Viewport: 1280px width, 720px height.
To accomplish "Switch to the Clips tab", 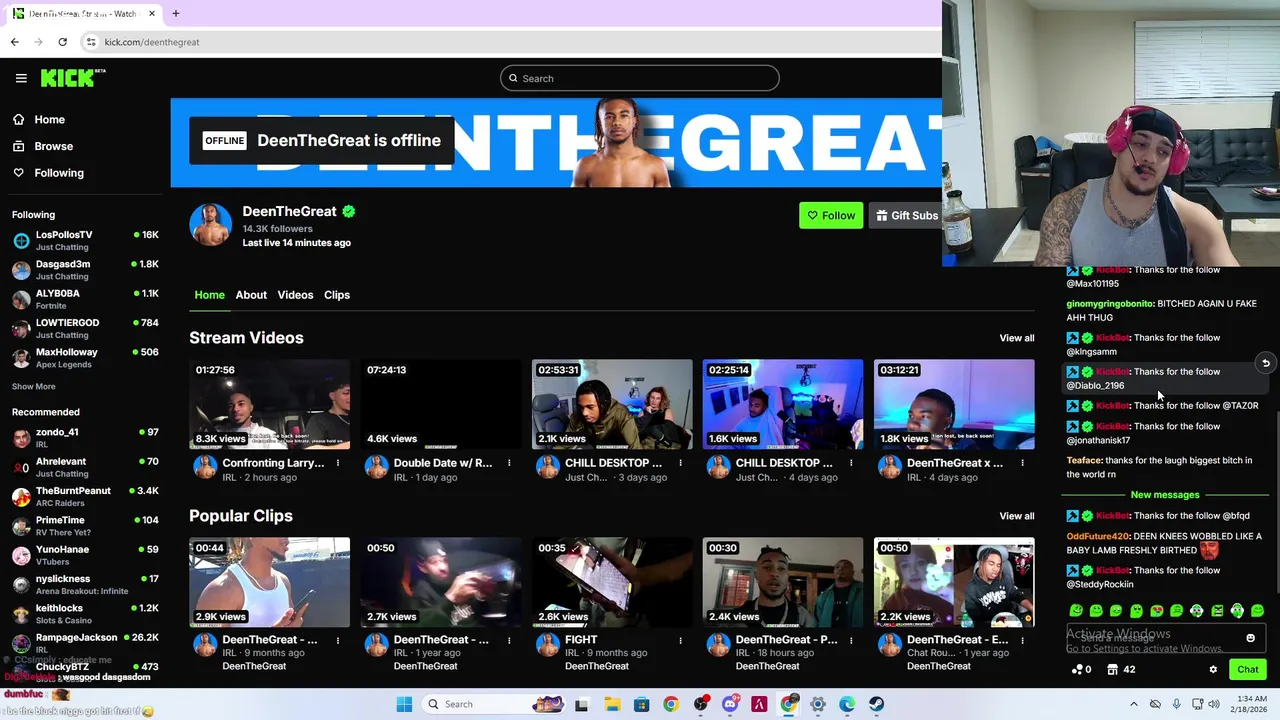I will click(337, 295).
